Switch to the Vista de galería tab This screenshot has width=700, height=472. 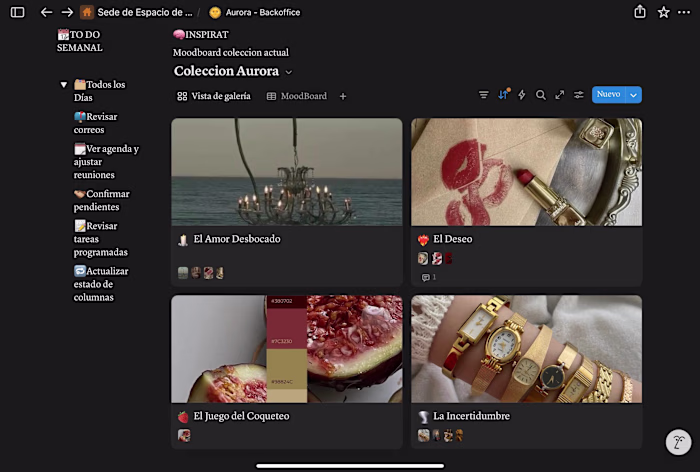tap(214, 96)
